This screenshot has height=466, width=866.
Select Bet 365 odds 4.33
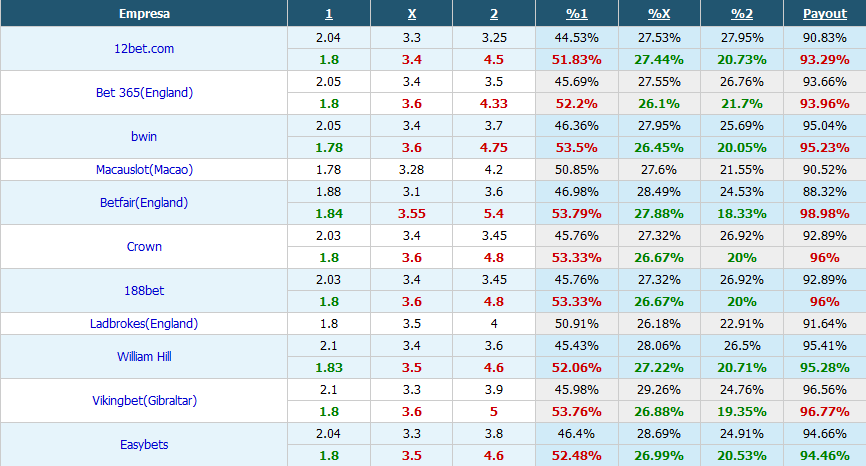pyautogui.click(x=494, y=104)
